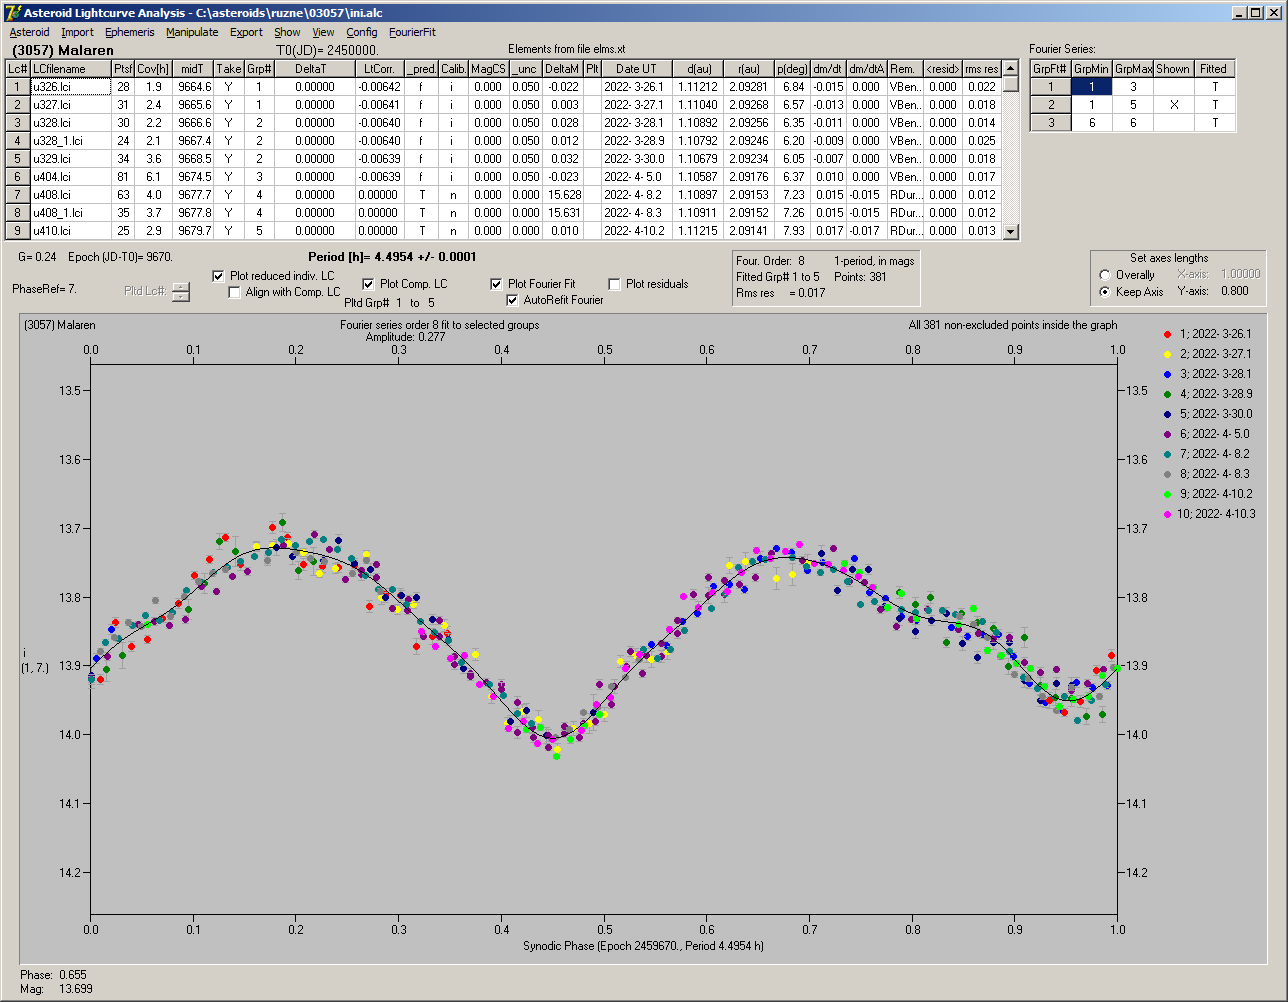
Task: Select the u410.lci file row
Action: (x=71, y=231)
